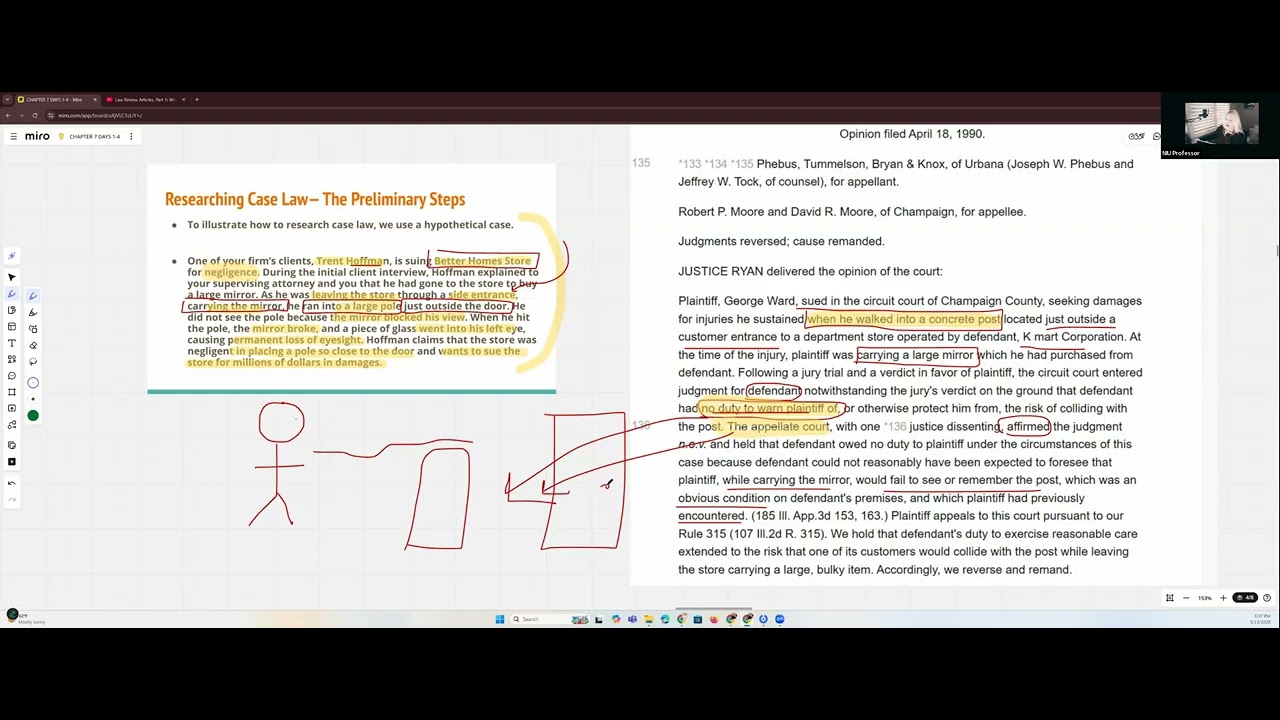1280x720 pixels.
Task: Click the NIU Professor webcam thumbnail
Action: pyautogui.click(x=1219, y=126)
